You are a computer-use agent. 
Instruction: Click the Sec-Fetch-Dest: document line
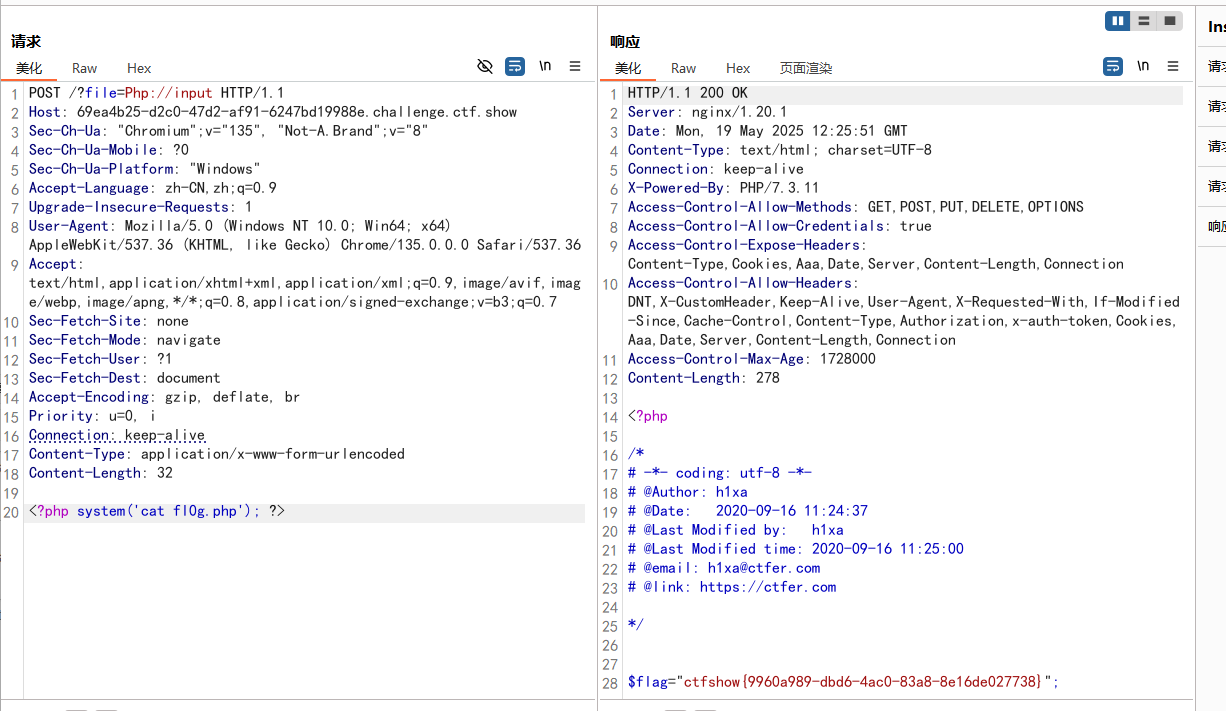click(125, 378)
